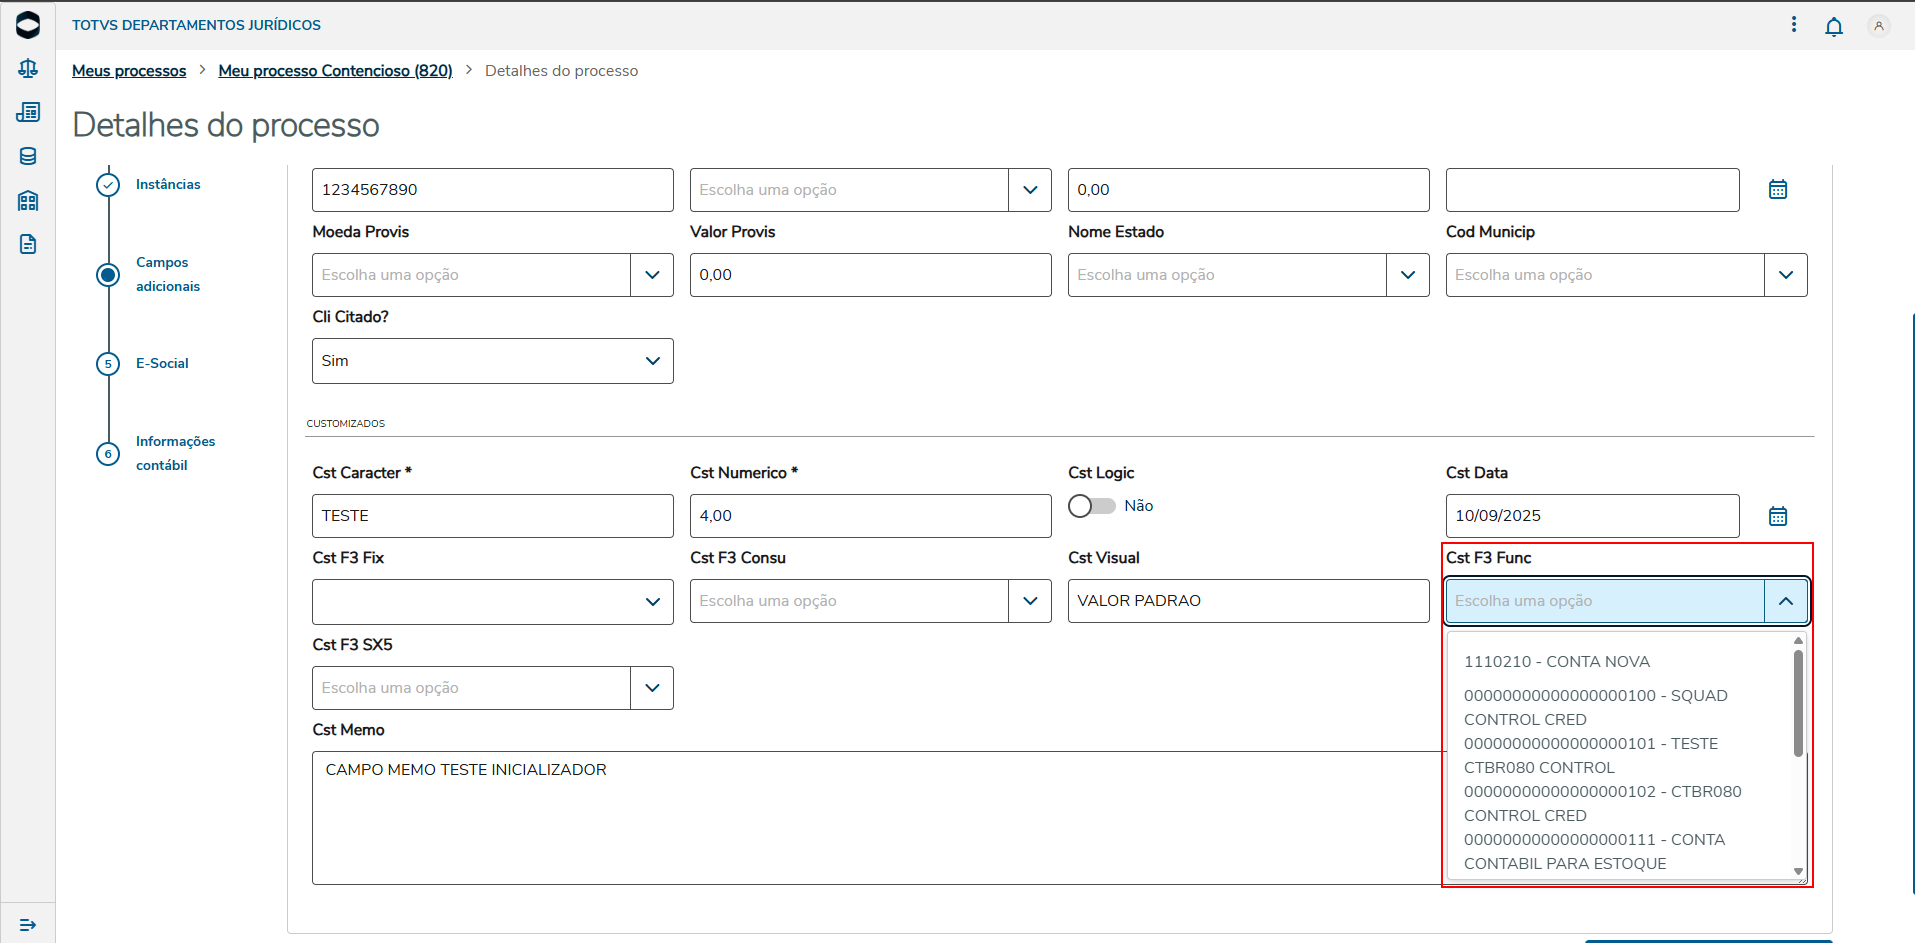This screenshot has height=943, width=1915.
Task: Click the dropdown list scrollbar down arrow
Action: (x=1797, y=871)
